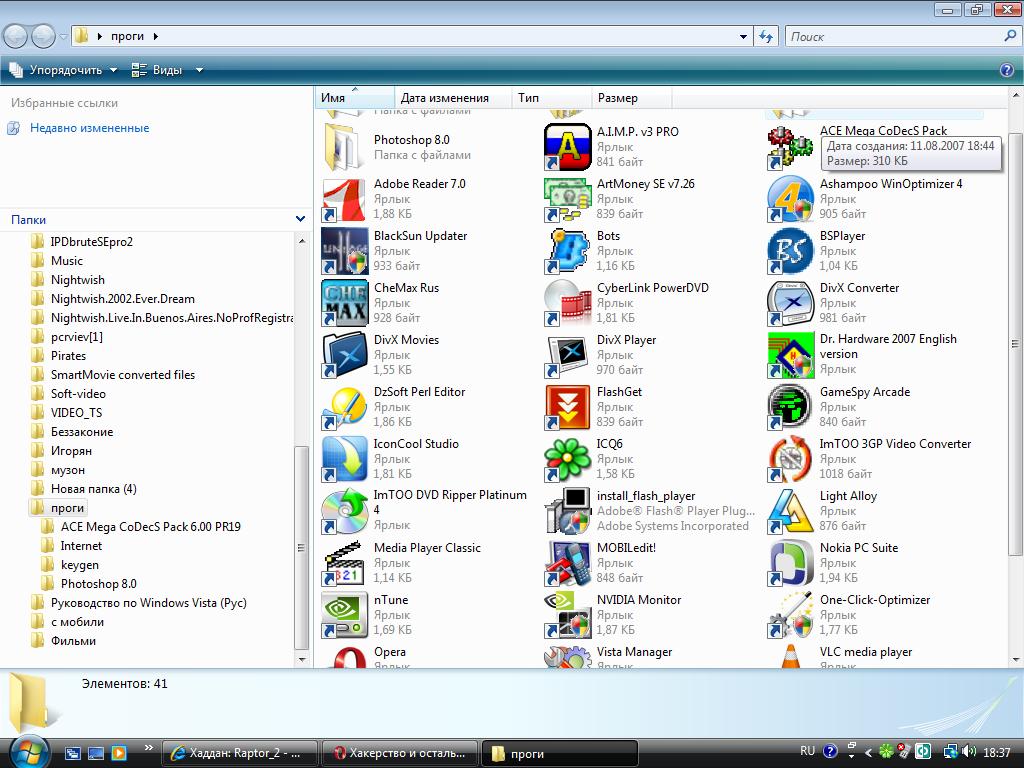
Task: Click the MOBILedit! icon
Action: [568, 564]
